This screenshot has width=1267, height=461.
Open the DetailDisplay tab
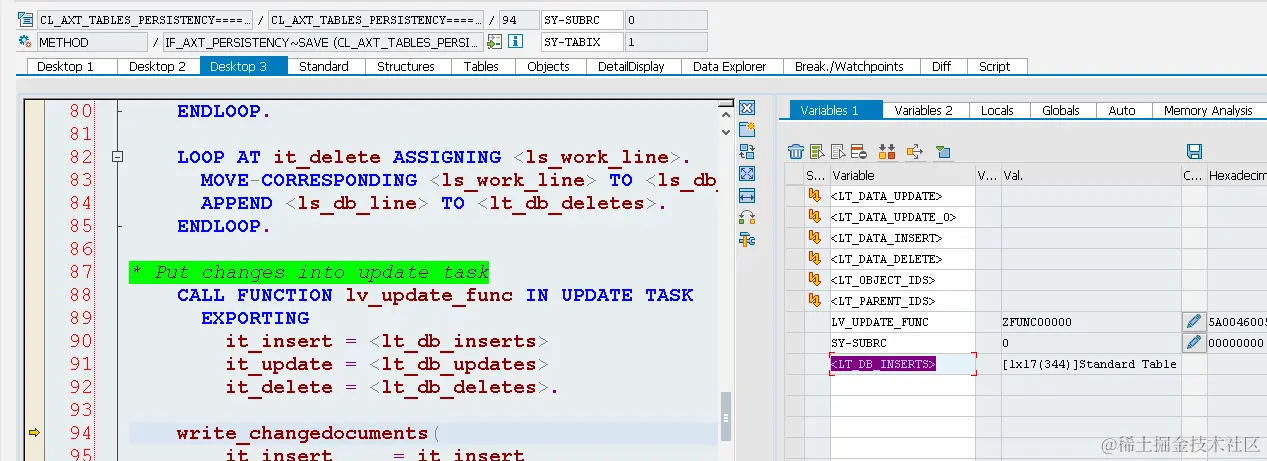[x=631, y=66]
